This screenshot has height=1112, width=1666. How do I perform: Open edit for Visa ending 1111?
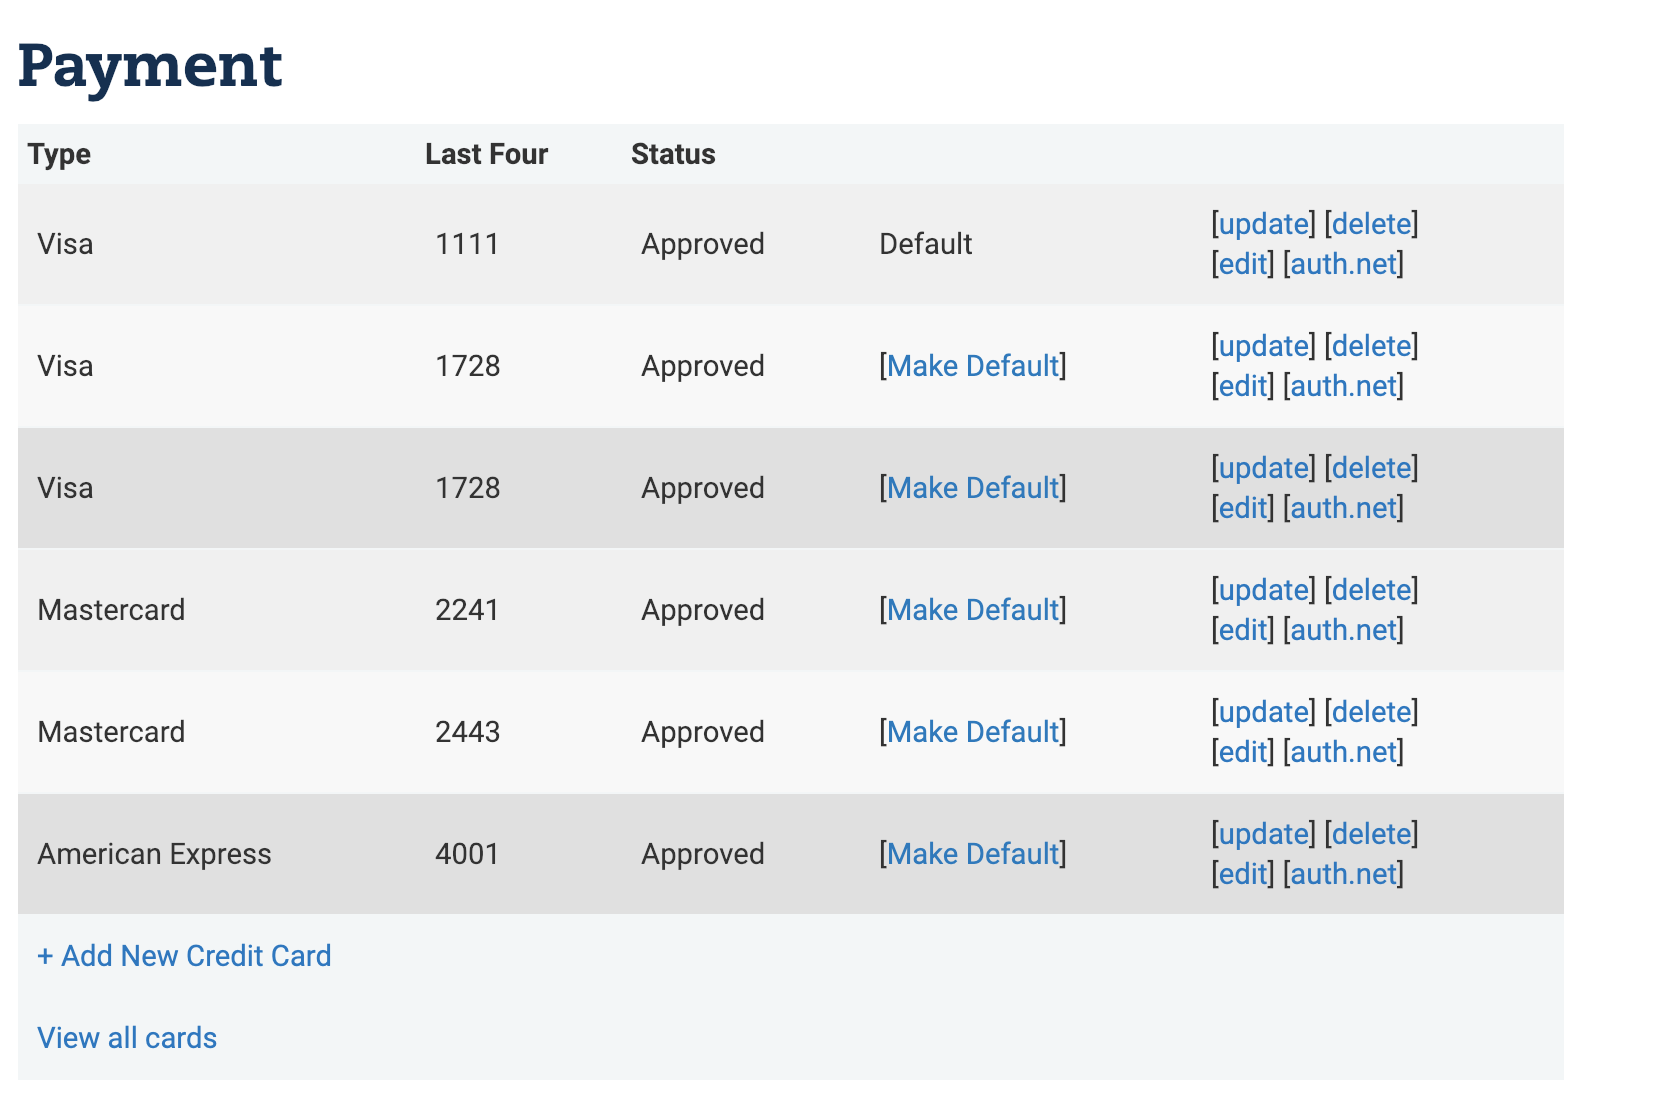(x=1243, y=264)
